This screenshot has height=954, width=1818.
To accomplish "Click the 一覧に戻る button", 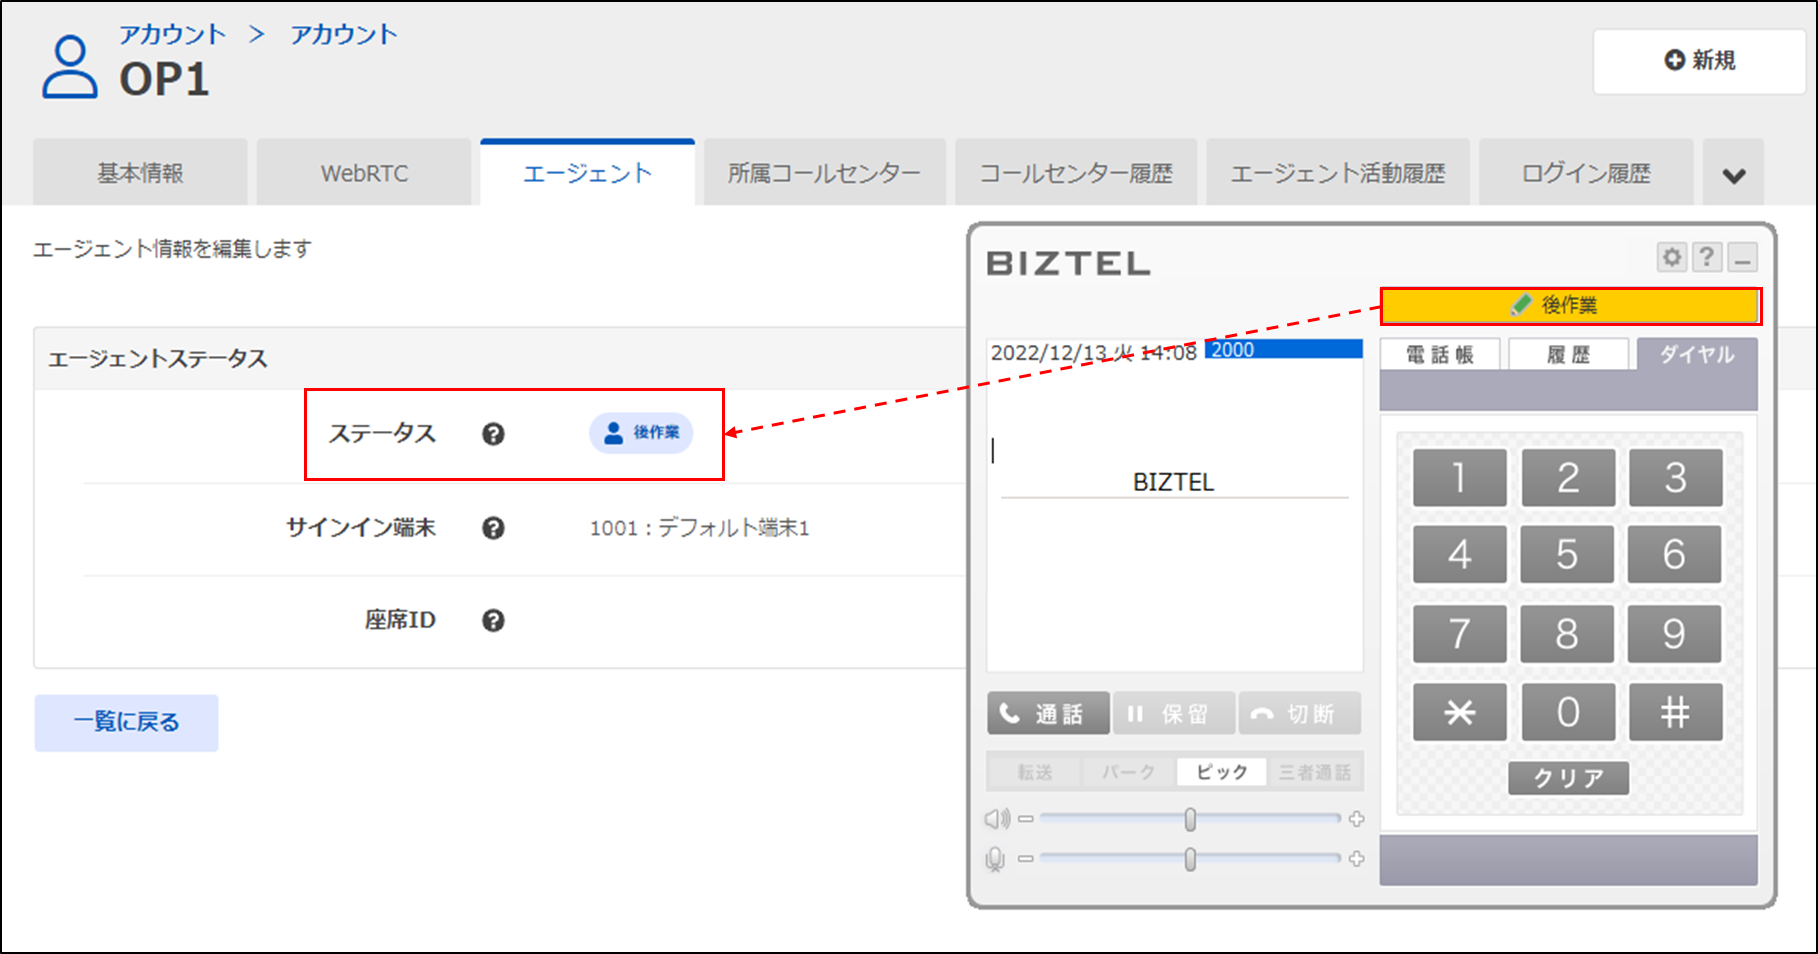I will [126, 722].
